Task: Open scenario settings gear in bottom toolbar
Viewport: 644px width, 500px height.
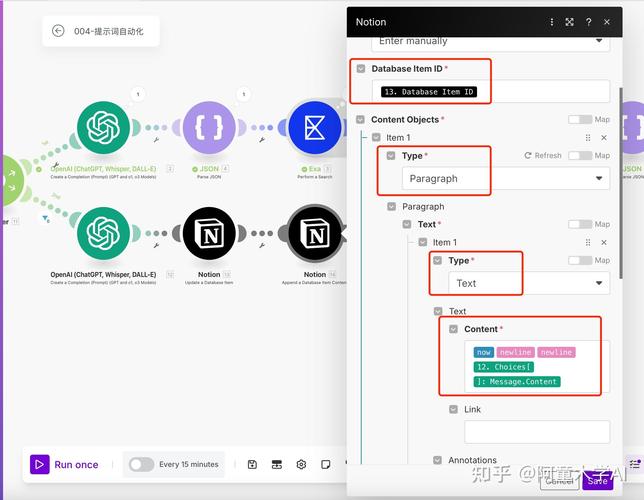Action: 301,464
